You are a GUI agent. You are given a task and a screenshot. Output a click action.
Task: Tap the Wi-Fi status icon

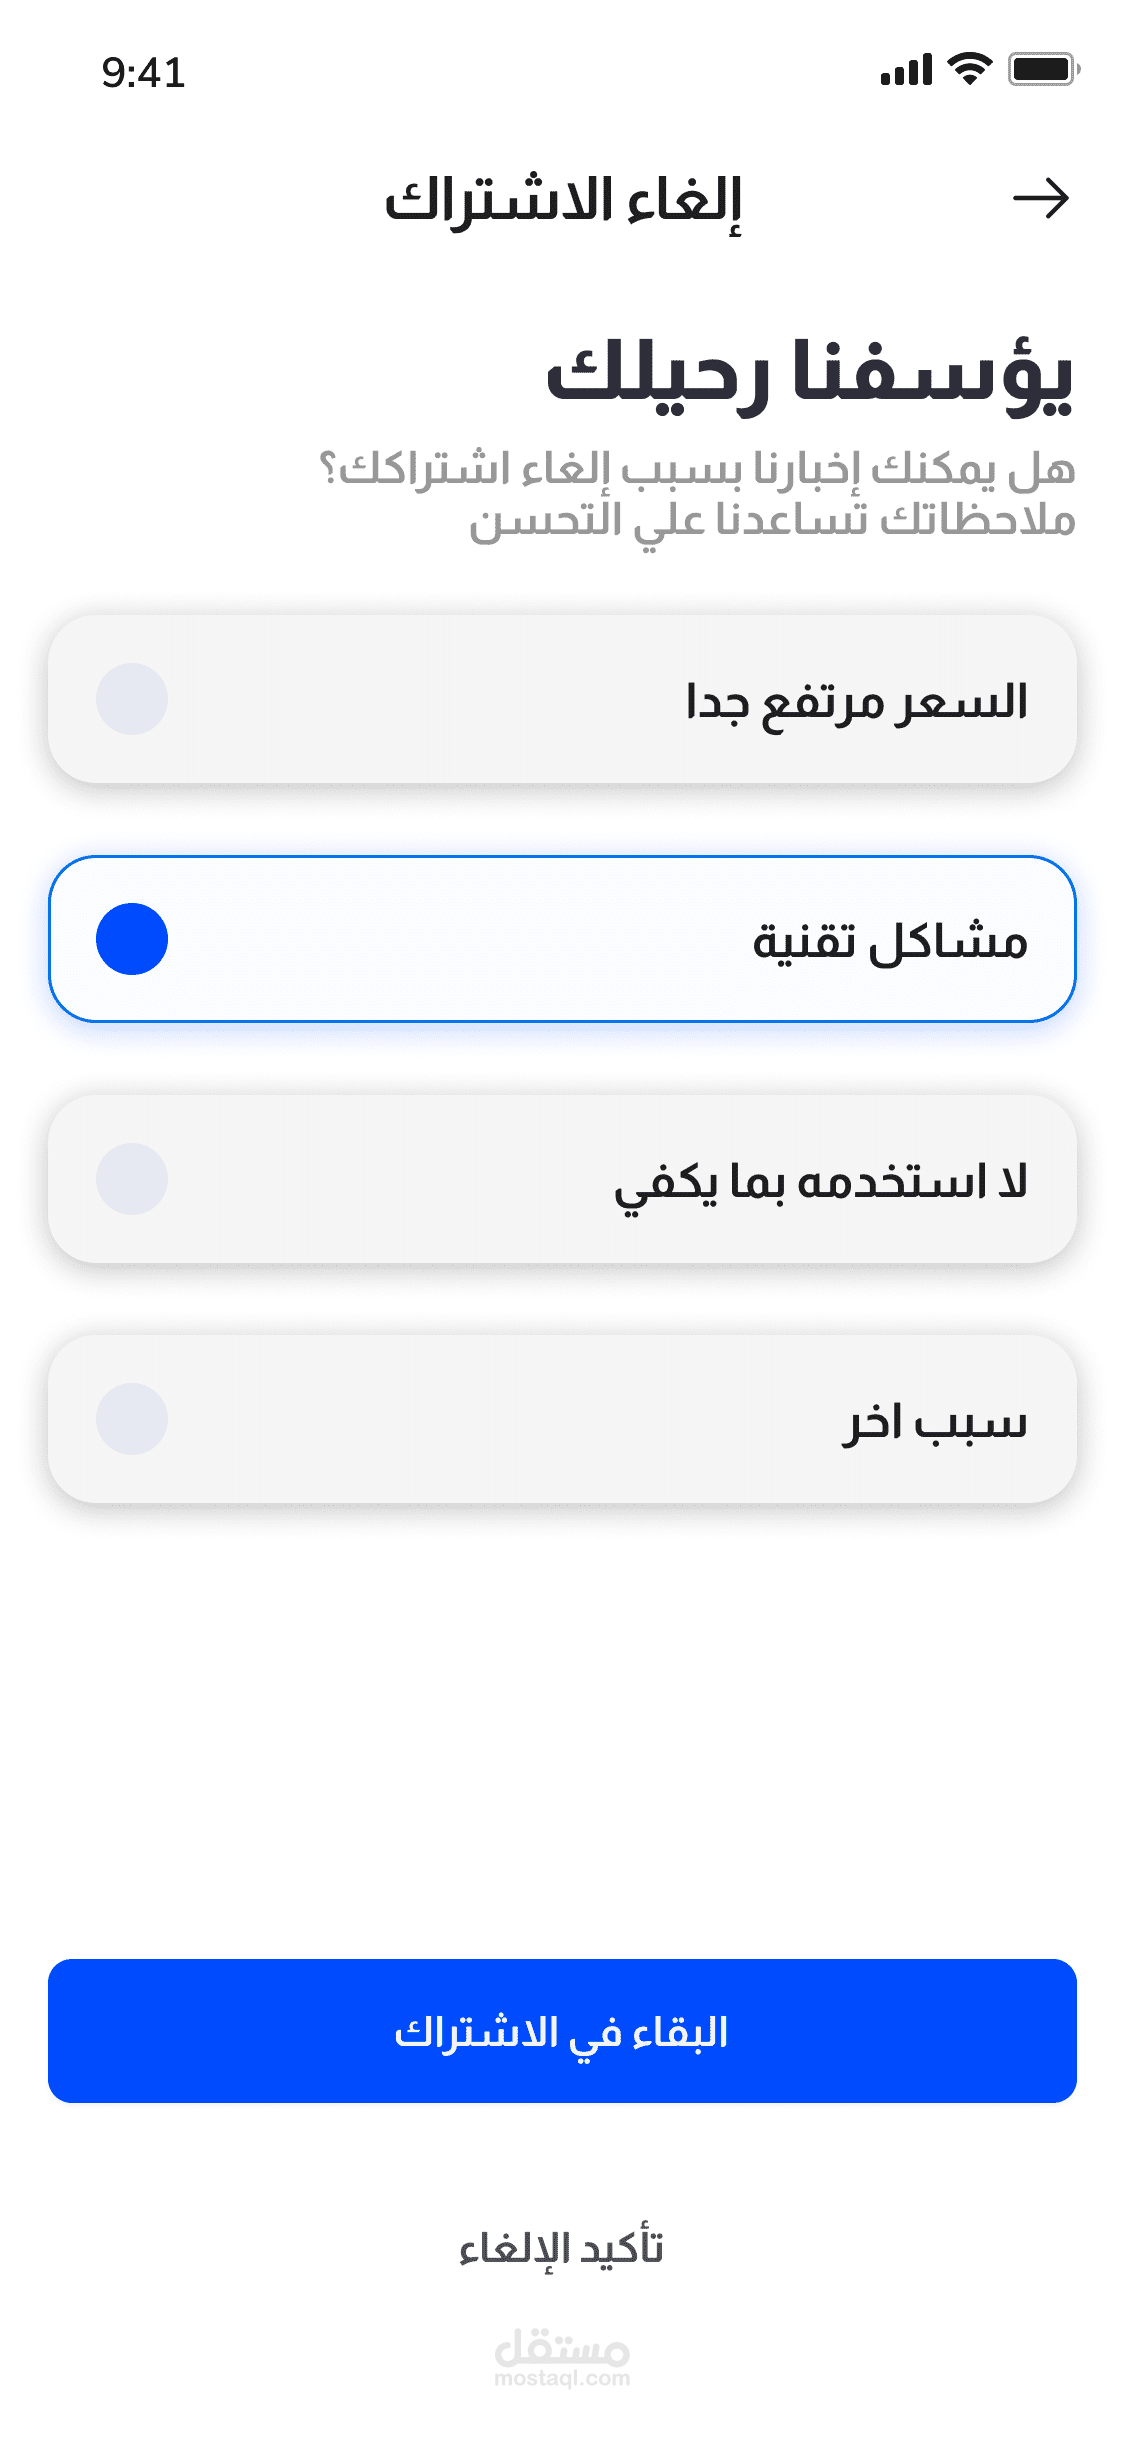click(969, 69)
